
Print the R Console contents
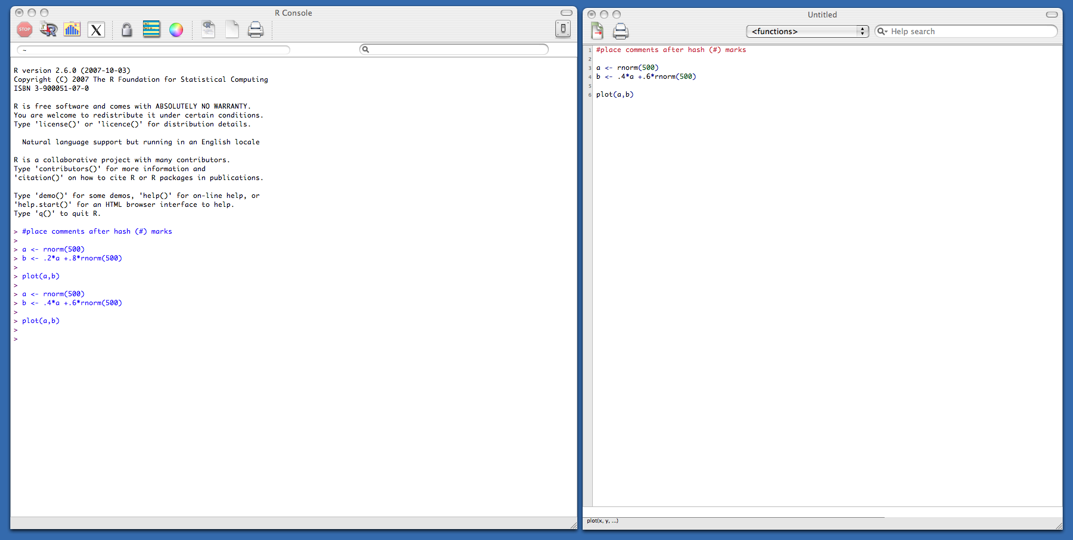[256, 30]
